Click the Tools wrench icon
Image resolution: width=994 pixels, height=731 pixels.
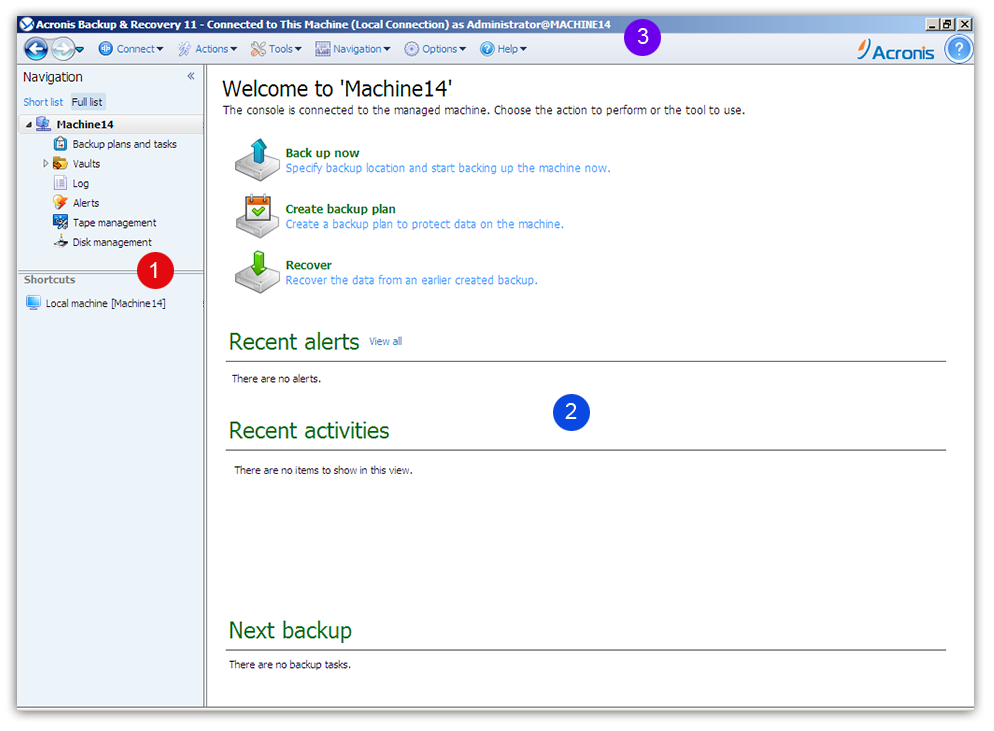(x=258, y=49)
